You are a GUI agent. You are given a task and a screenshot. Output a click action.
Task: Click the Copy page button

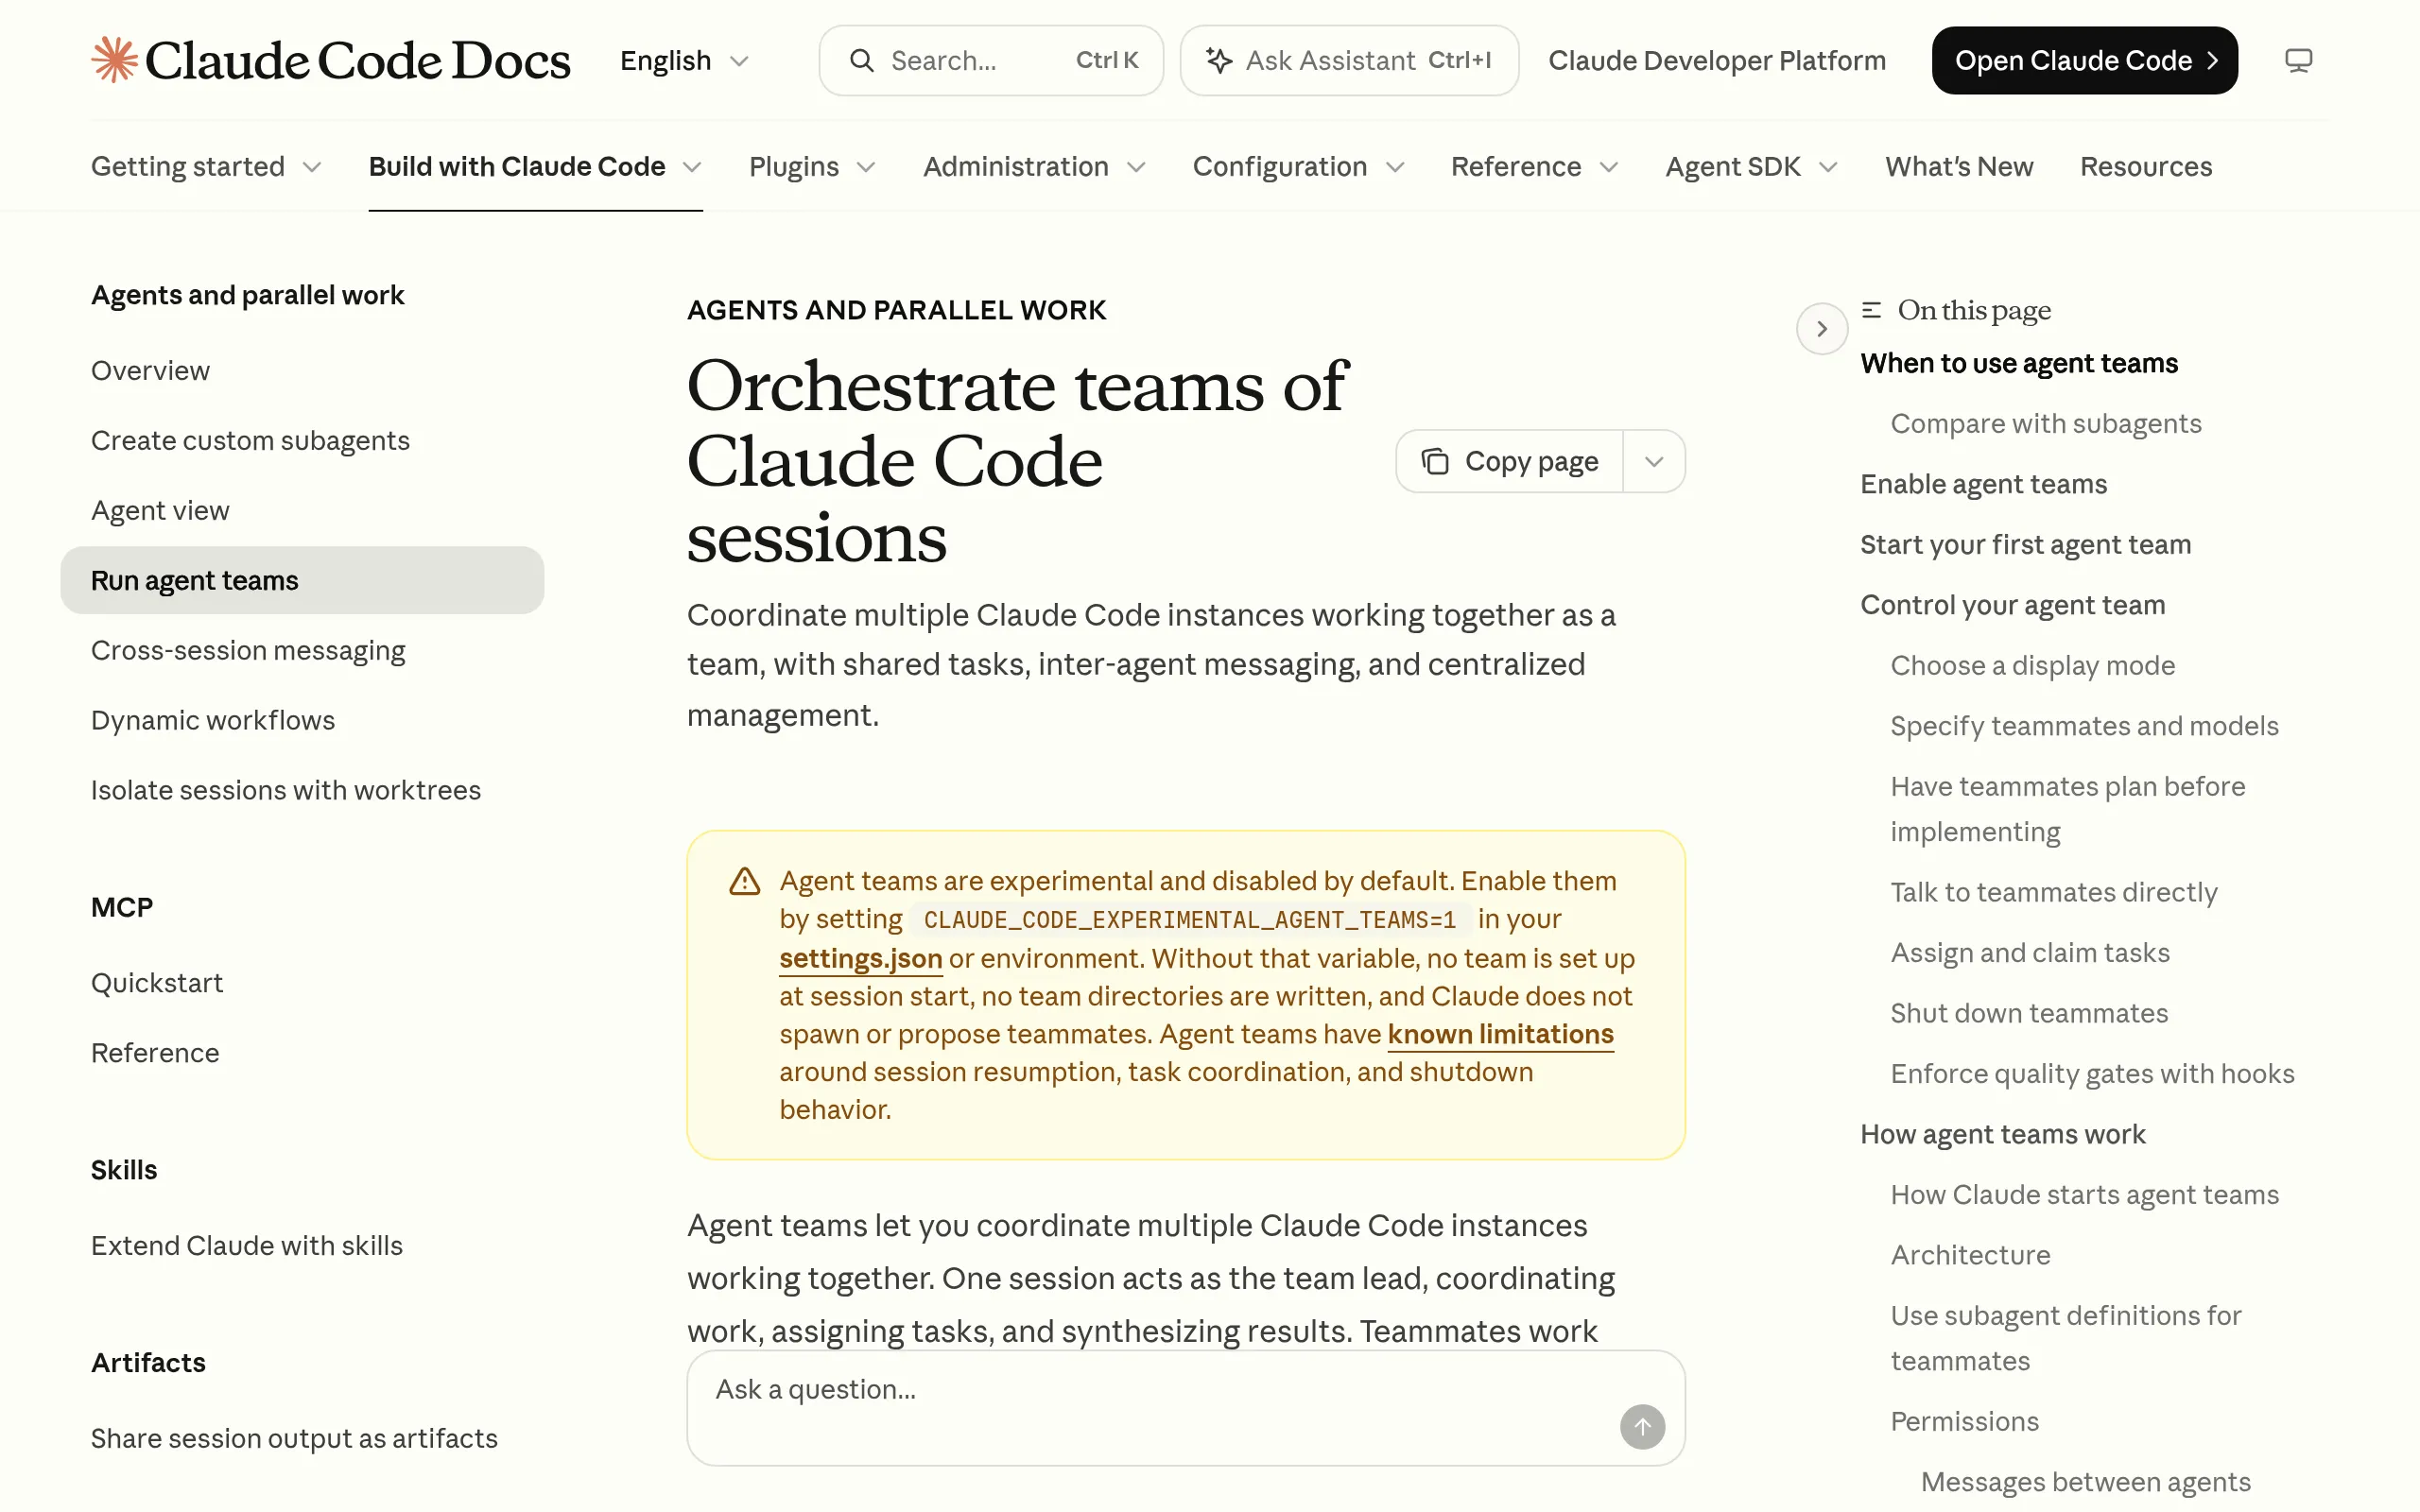coord(1509,461)
